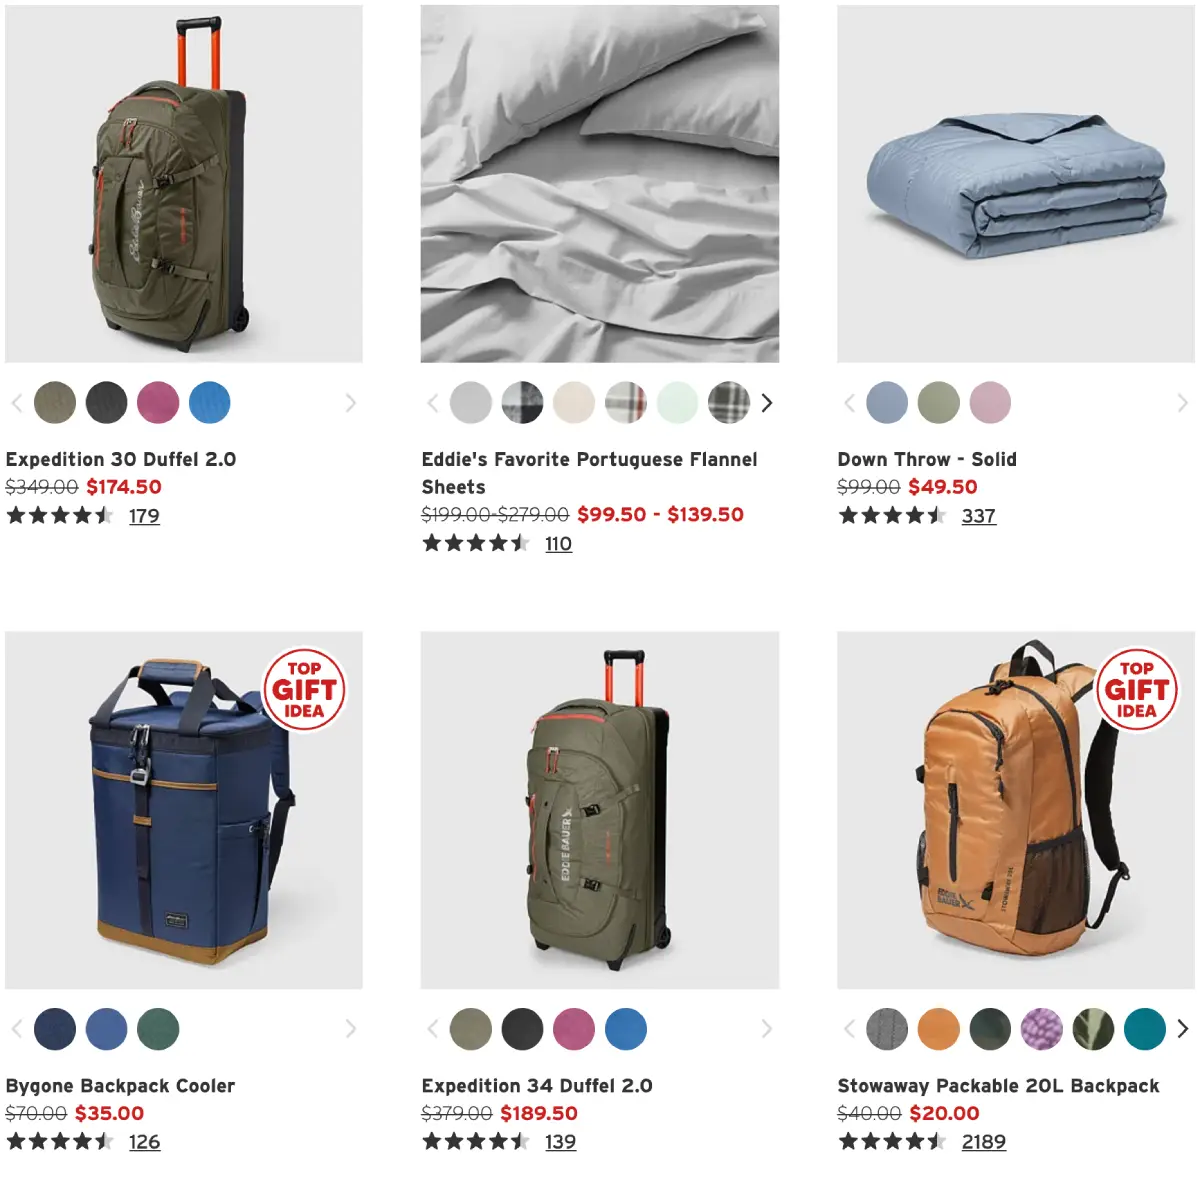The width and height of the screenshot is (1200, 1188).
Task: Open Expedition 30 Duffel 2.0 product link
Action: 121,459
